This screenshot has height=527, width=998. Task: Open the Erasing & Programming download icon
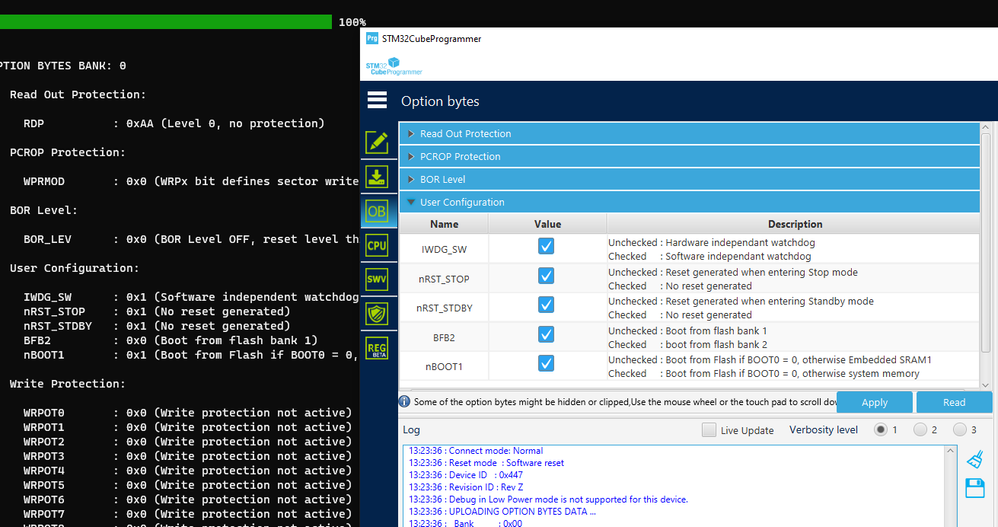pyautogui.click(x=377, y=177)
